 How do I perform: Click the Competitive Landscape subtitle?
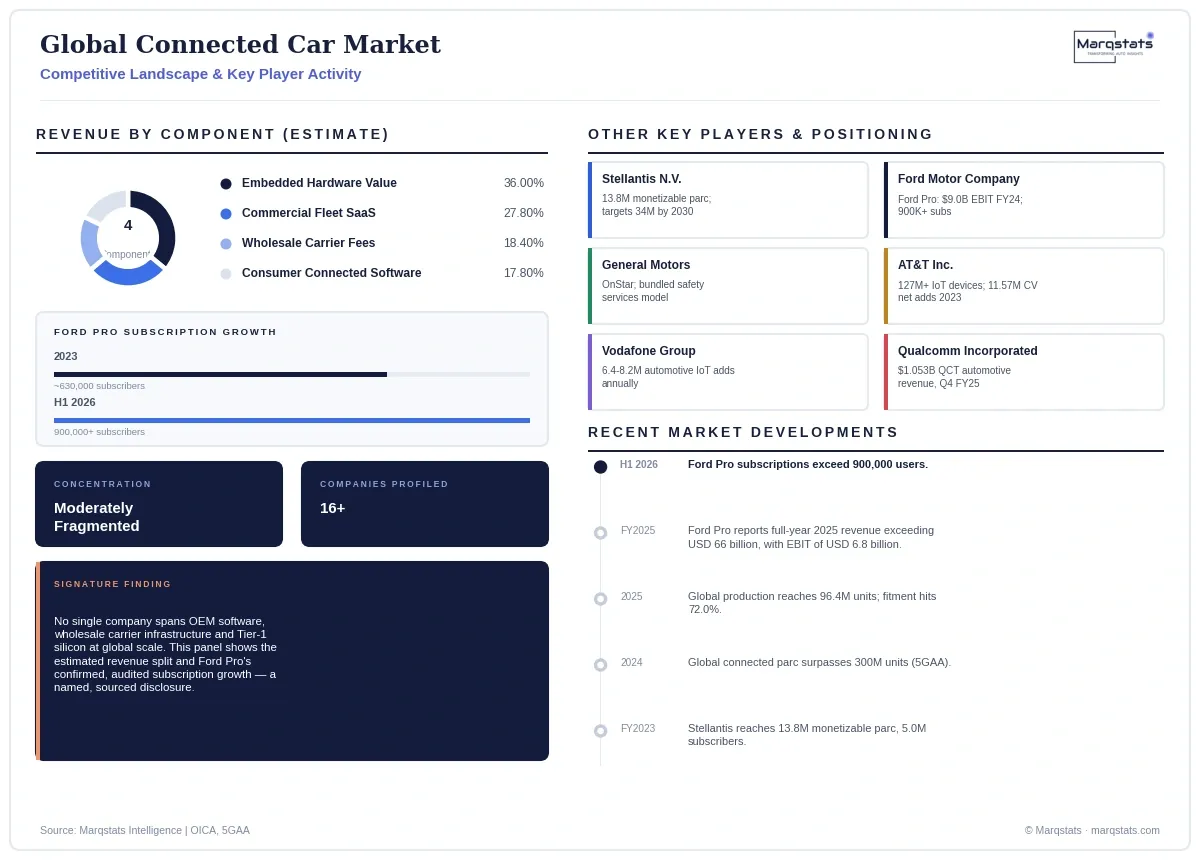coord(201,74)
